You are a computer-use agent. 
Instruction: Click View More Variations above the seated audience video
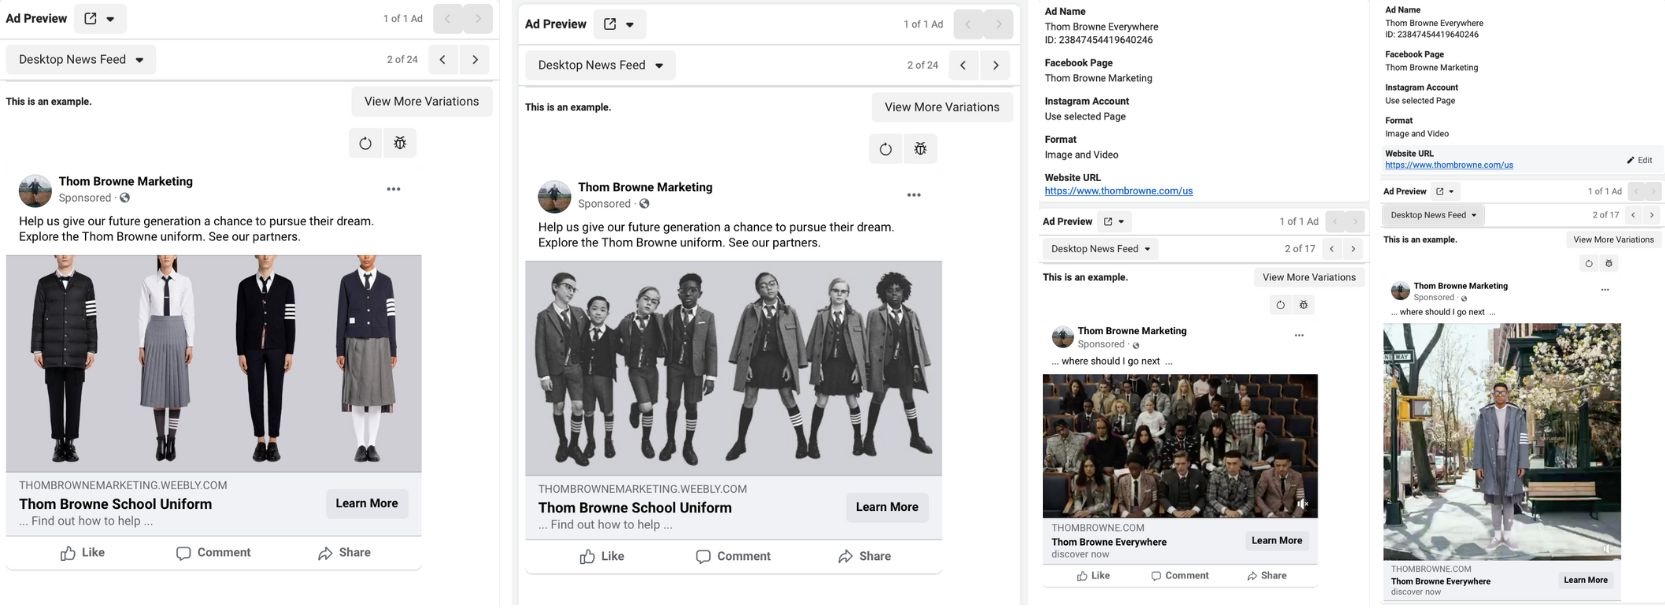1309,278
